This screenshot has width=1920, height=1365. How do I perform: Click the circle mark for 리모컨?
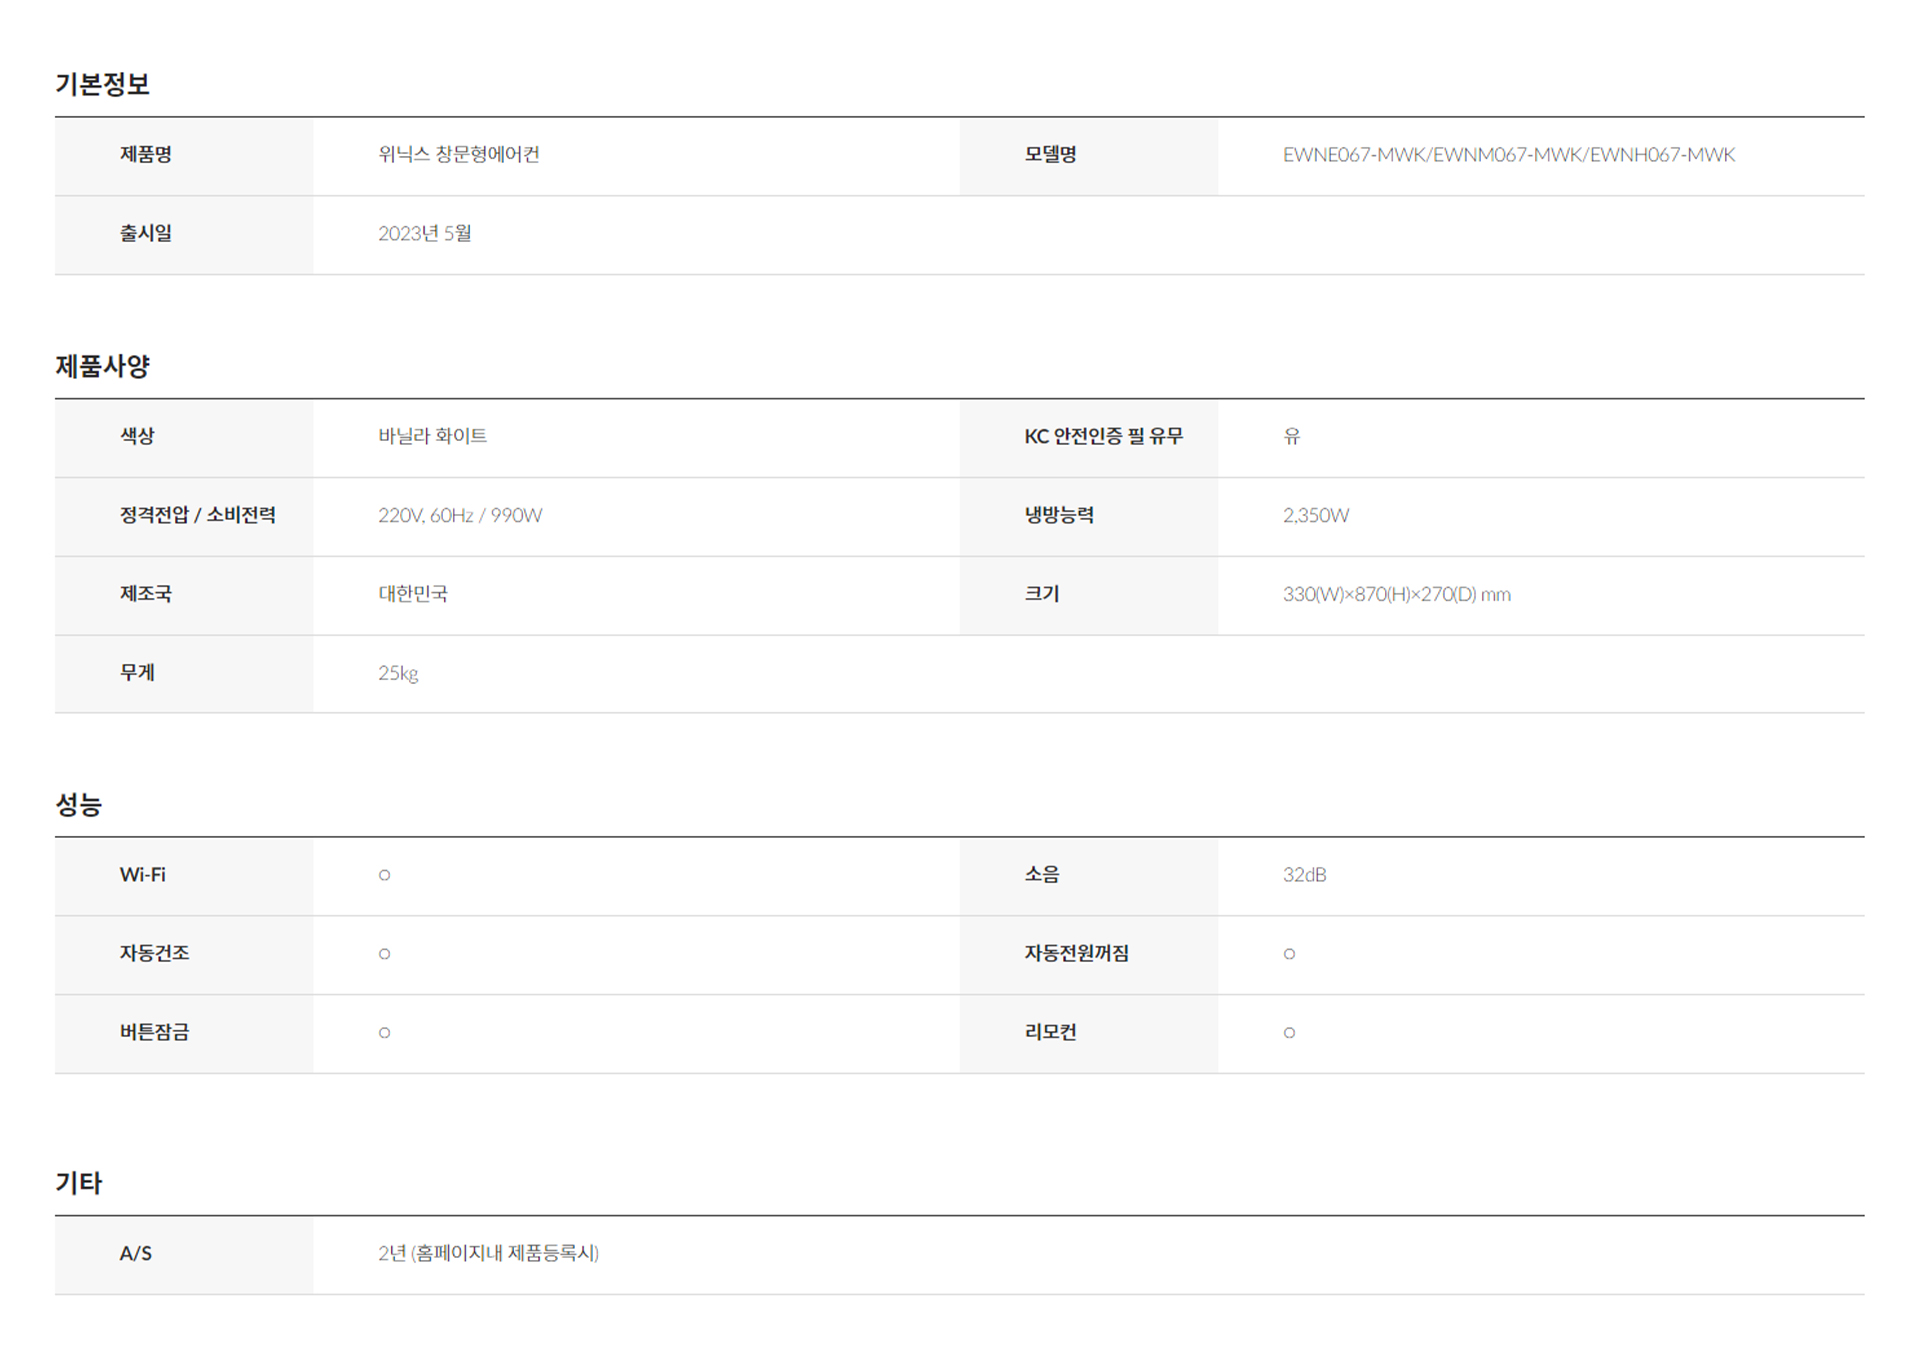pos(1289,1033)
